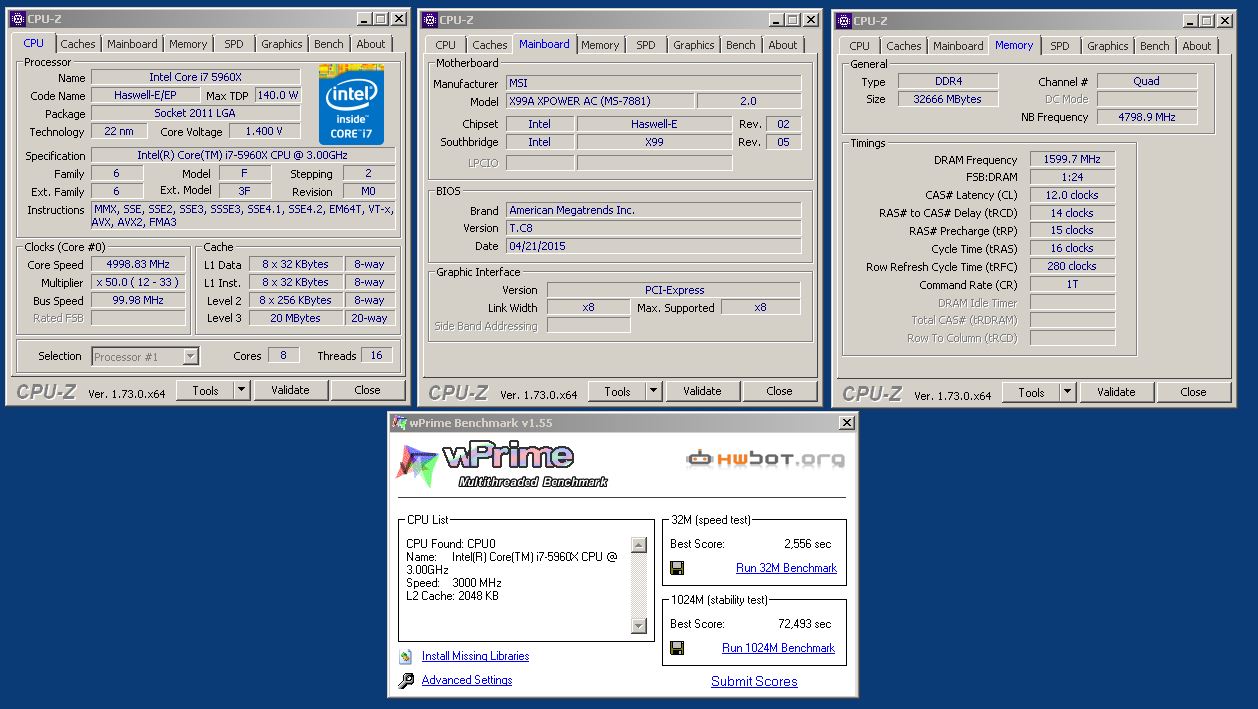1258x709 pixels.
Task: Click the memory size 32666 MBytes field
Action: point(946,99)
